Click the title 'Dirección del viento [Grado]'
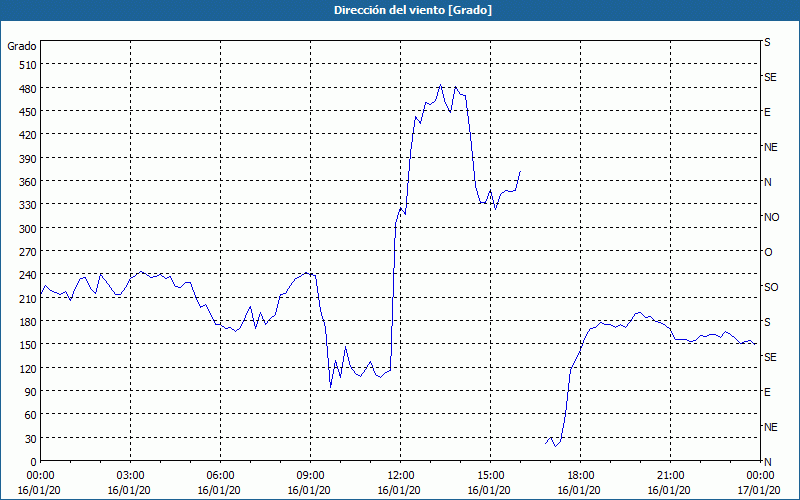This screenshot has width=800, height=500. (413, 10)
